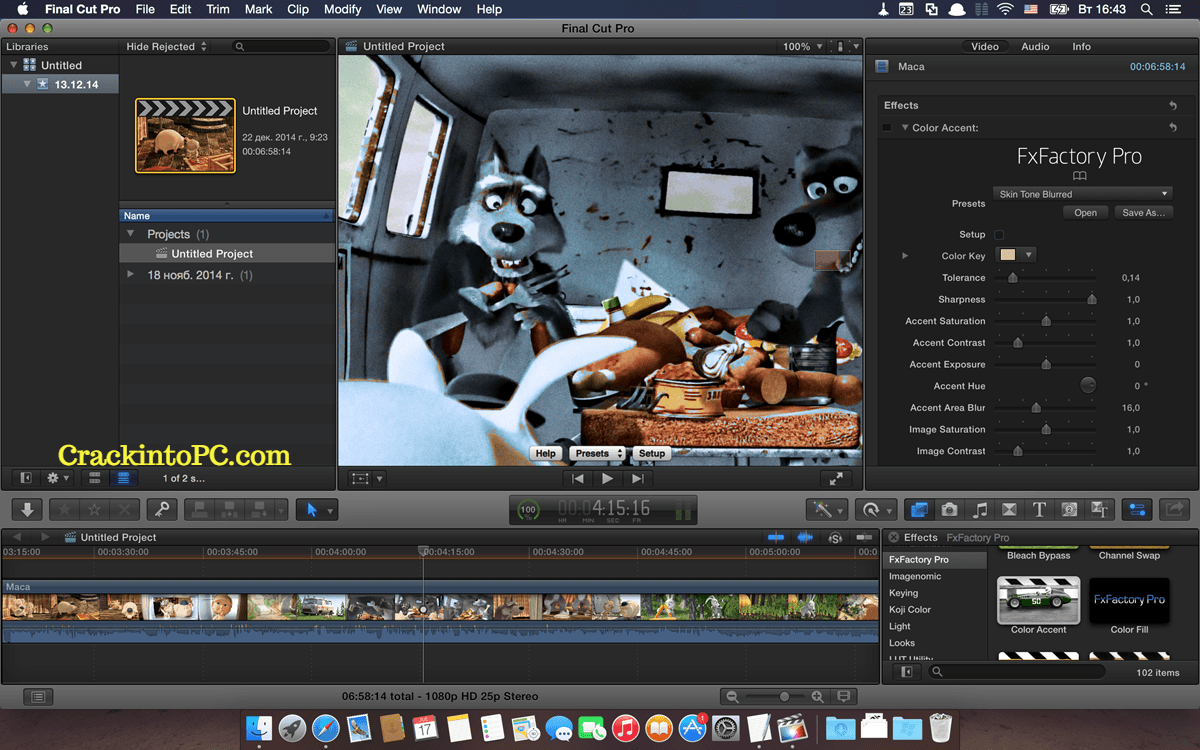Image resolution: width=1200 pixels, height=750 pixels.
Task: Open FxFactory Pro book help icon
Action: pos(1079,176)
